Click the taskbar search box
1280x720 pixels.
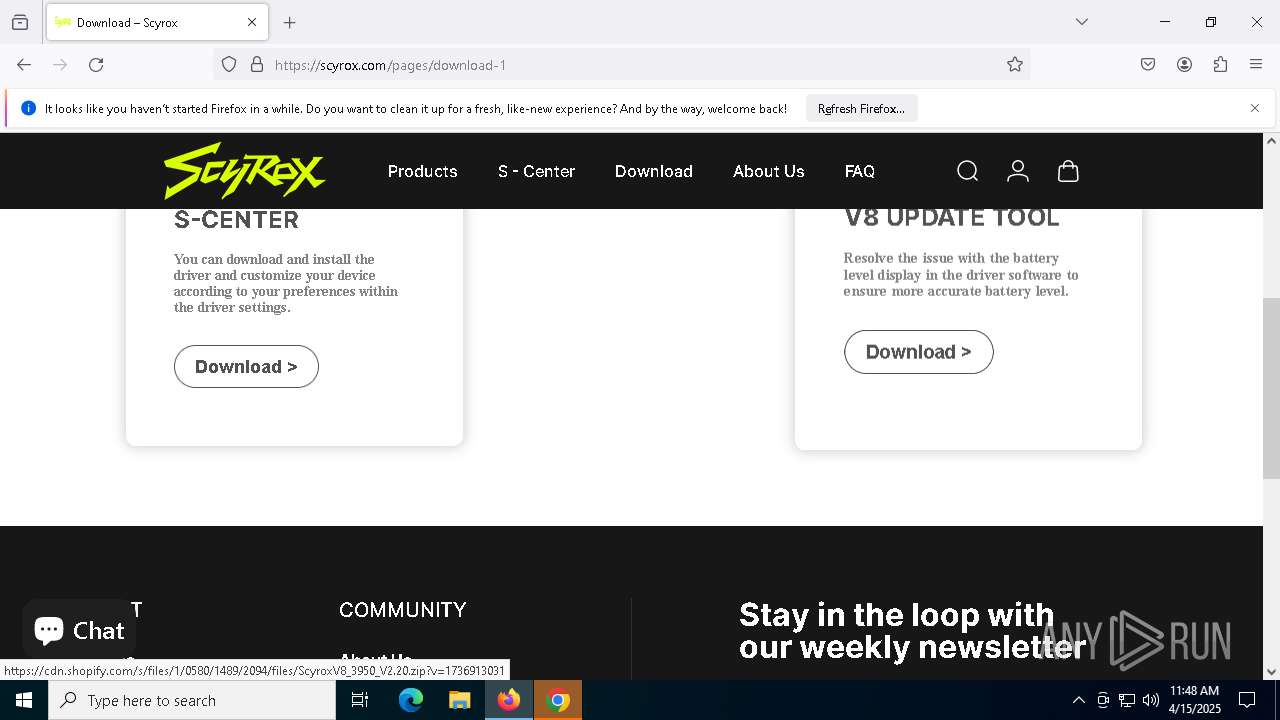(x=192, y=700)
